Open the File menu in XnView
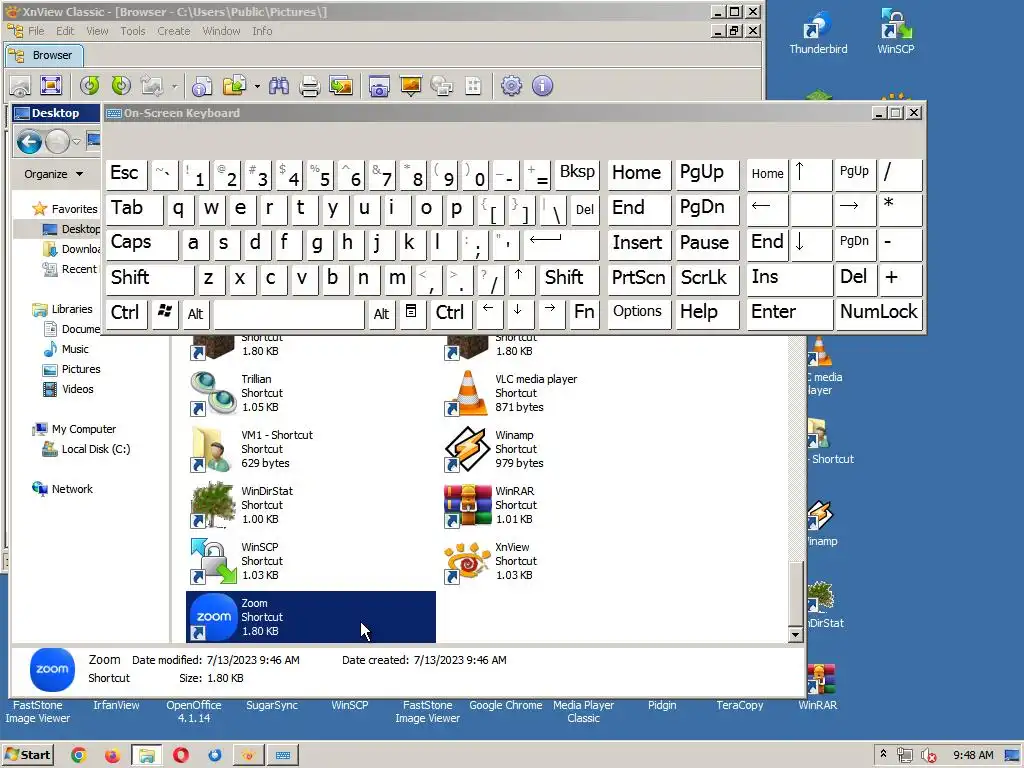This screenshot has width=1024, height=768. pyautogui.click(x=36, y=31)
